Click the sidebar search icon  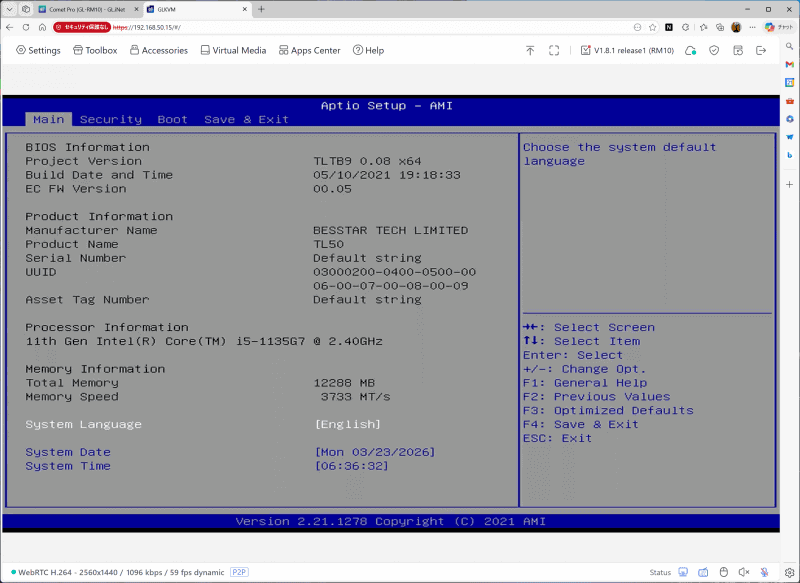[x=789, y=46]
